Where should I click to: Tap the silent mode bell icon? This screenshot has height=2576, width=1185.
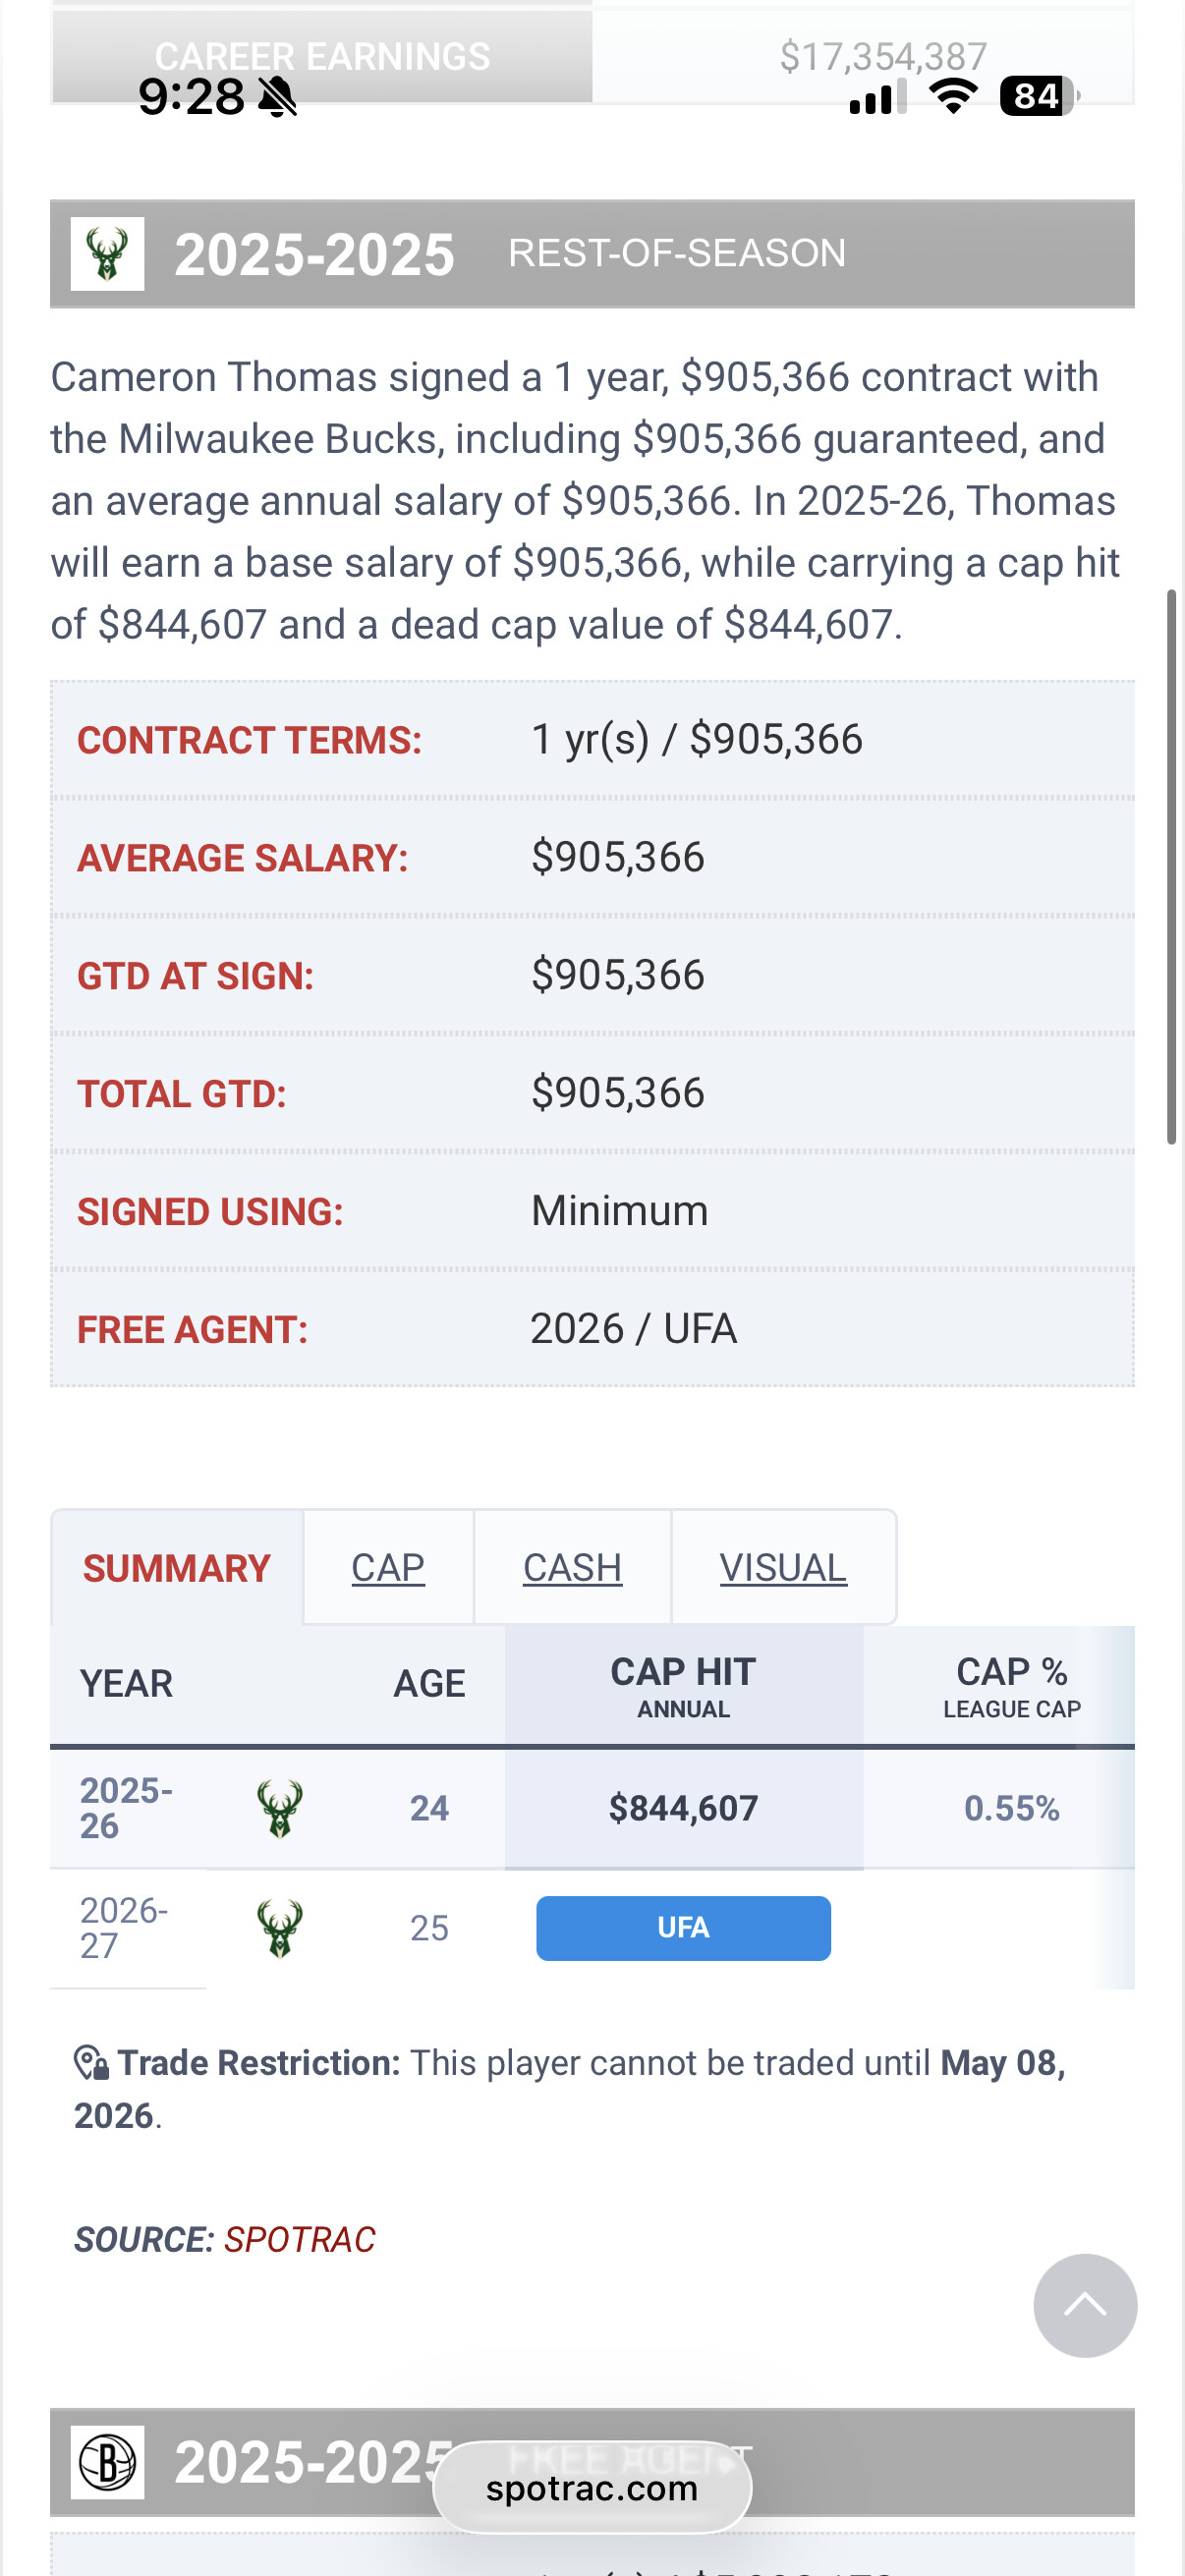point(277,97)
